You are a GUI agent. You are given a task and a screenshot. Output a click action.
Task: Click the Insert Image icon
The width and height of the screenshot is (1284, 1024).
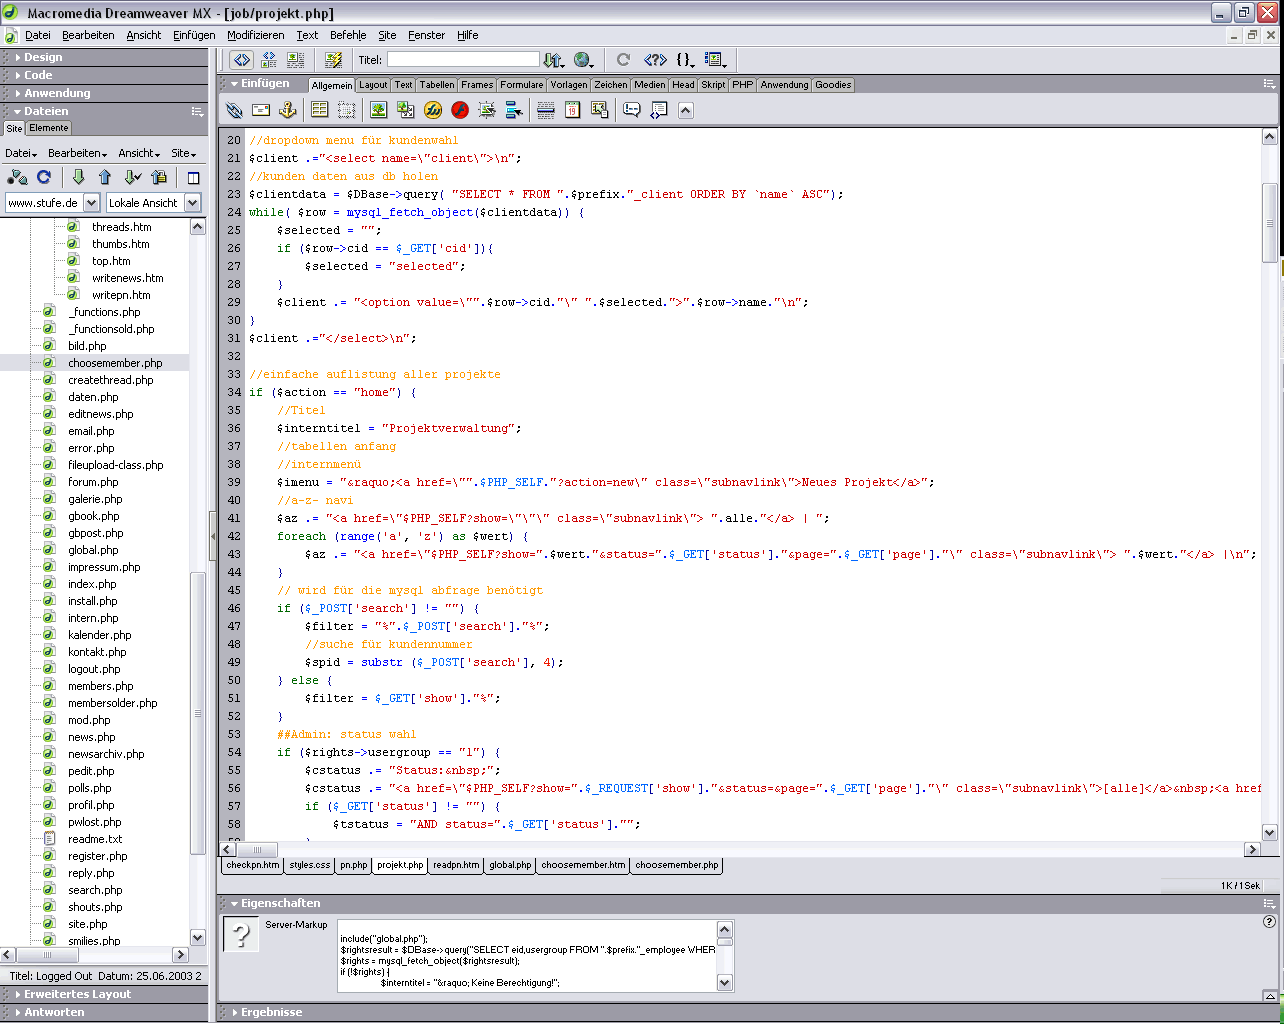379,110
